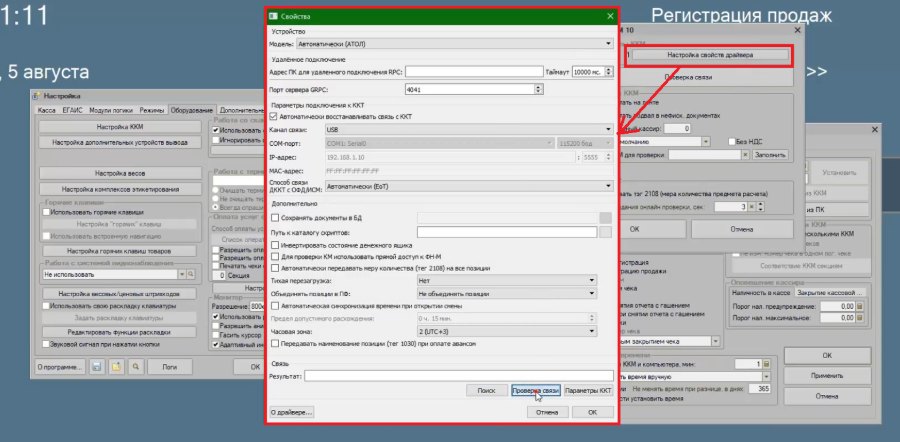This screenshot has width=900, height=442.
Task: Click the О программе... button
Action: pyautogui.click(x=60, y=366)
